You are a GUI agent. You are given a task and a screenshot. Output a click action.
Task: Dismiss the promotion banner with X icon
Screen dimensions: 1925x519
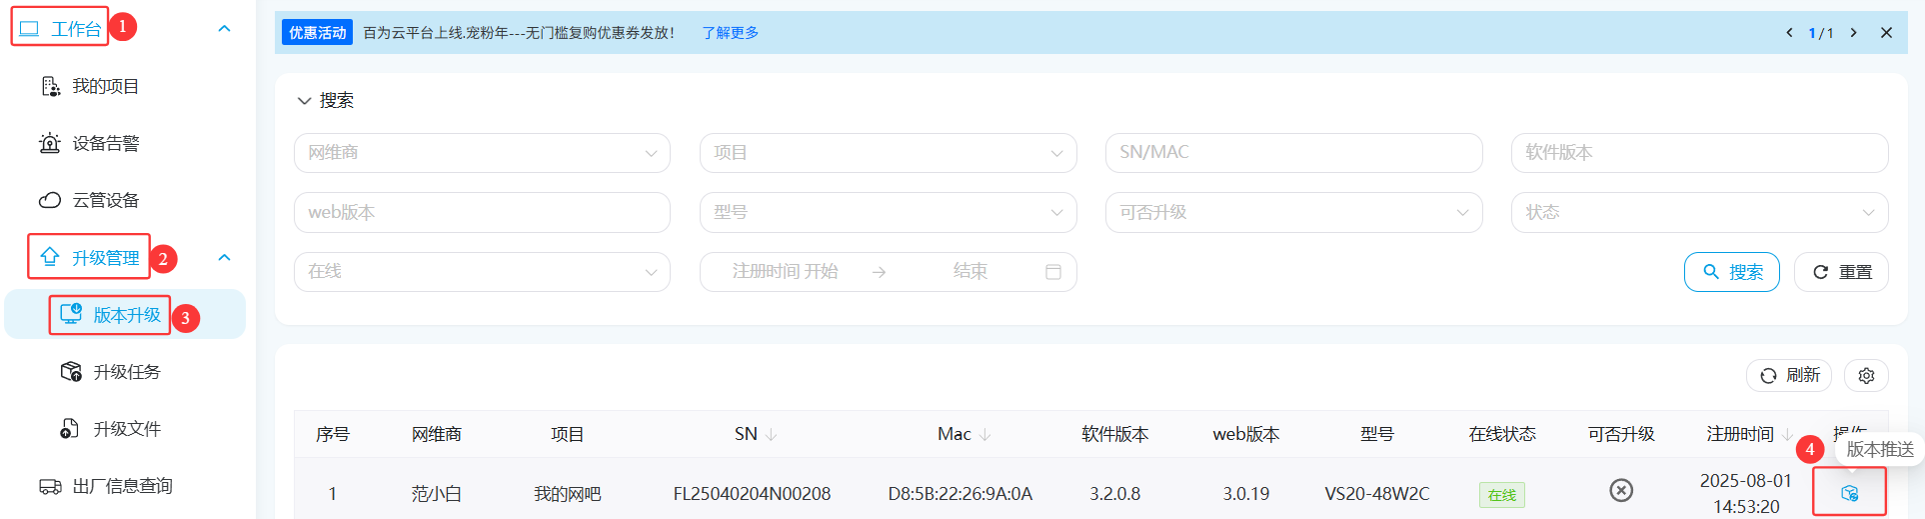[x=1886, y=33]
